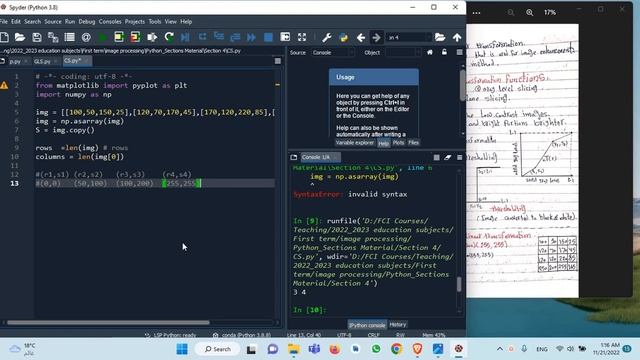The image size is (640, 360).
Task: Run cell and advance to next
Action: click(135, 38)
